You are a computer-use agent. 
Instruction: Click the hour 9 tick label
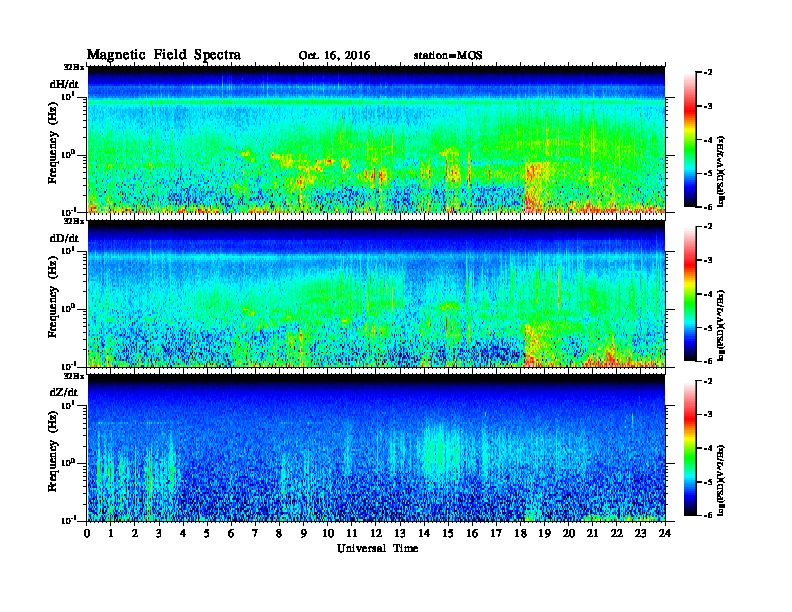pyautogui.click(x=304, y=533)
